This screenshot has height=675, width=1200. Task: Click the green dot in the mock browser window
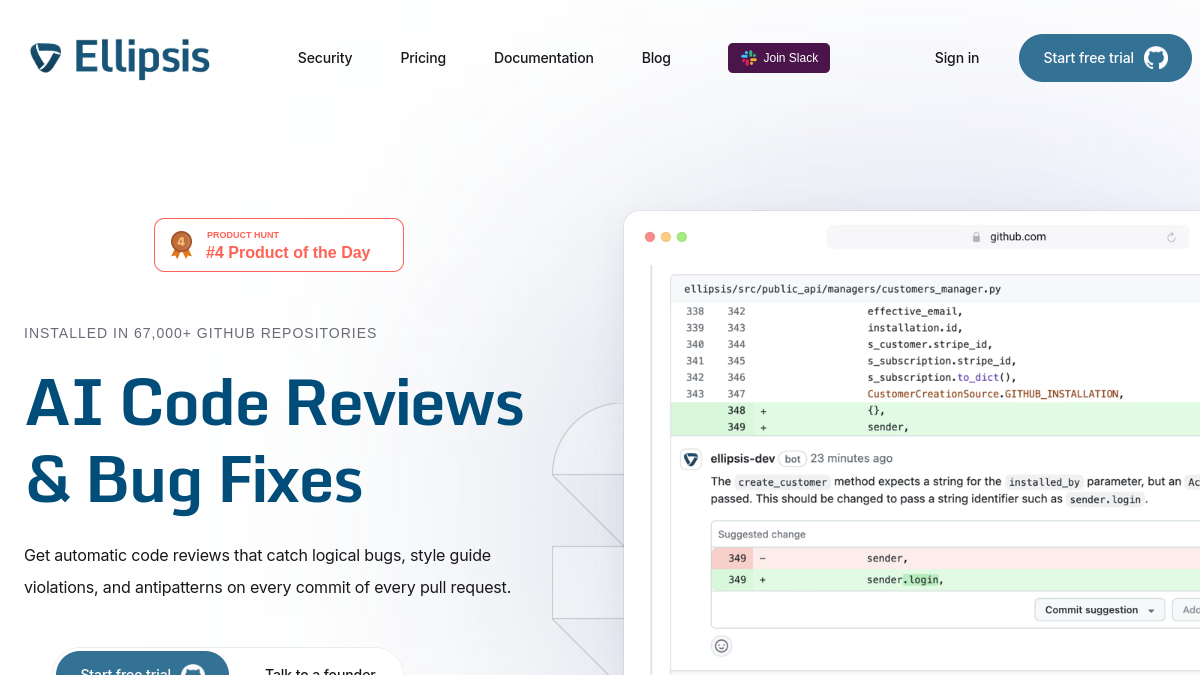[x=682, y=237]
